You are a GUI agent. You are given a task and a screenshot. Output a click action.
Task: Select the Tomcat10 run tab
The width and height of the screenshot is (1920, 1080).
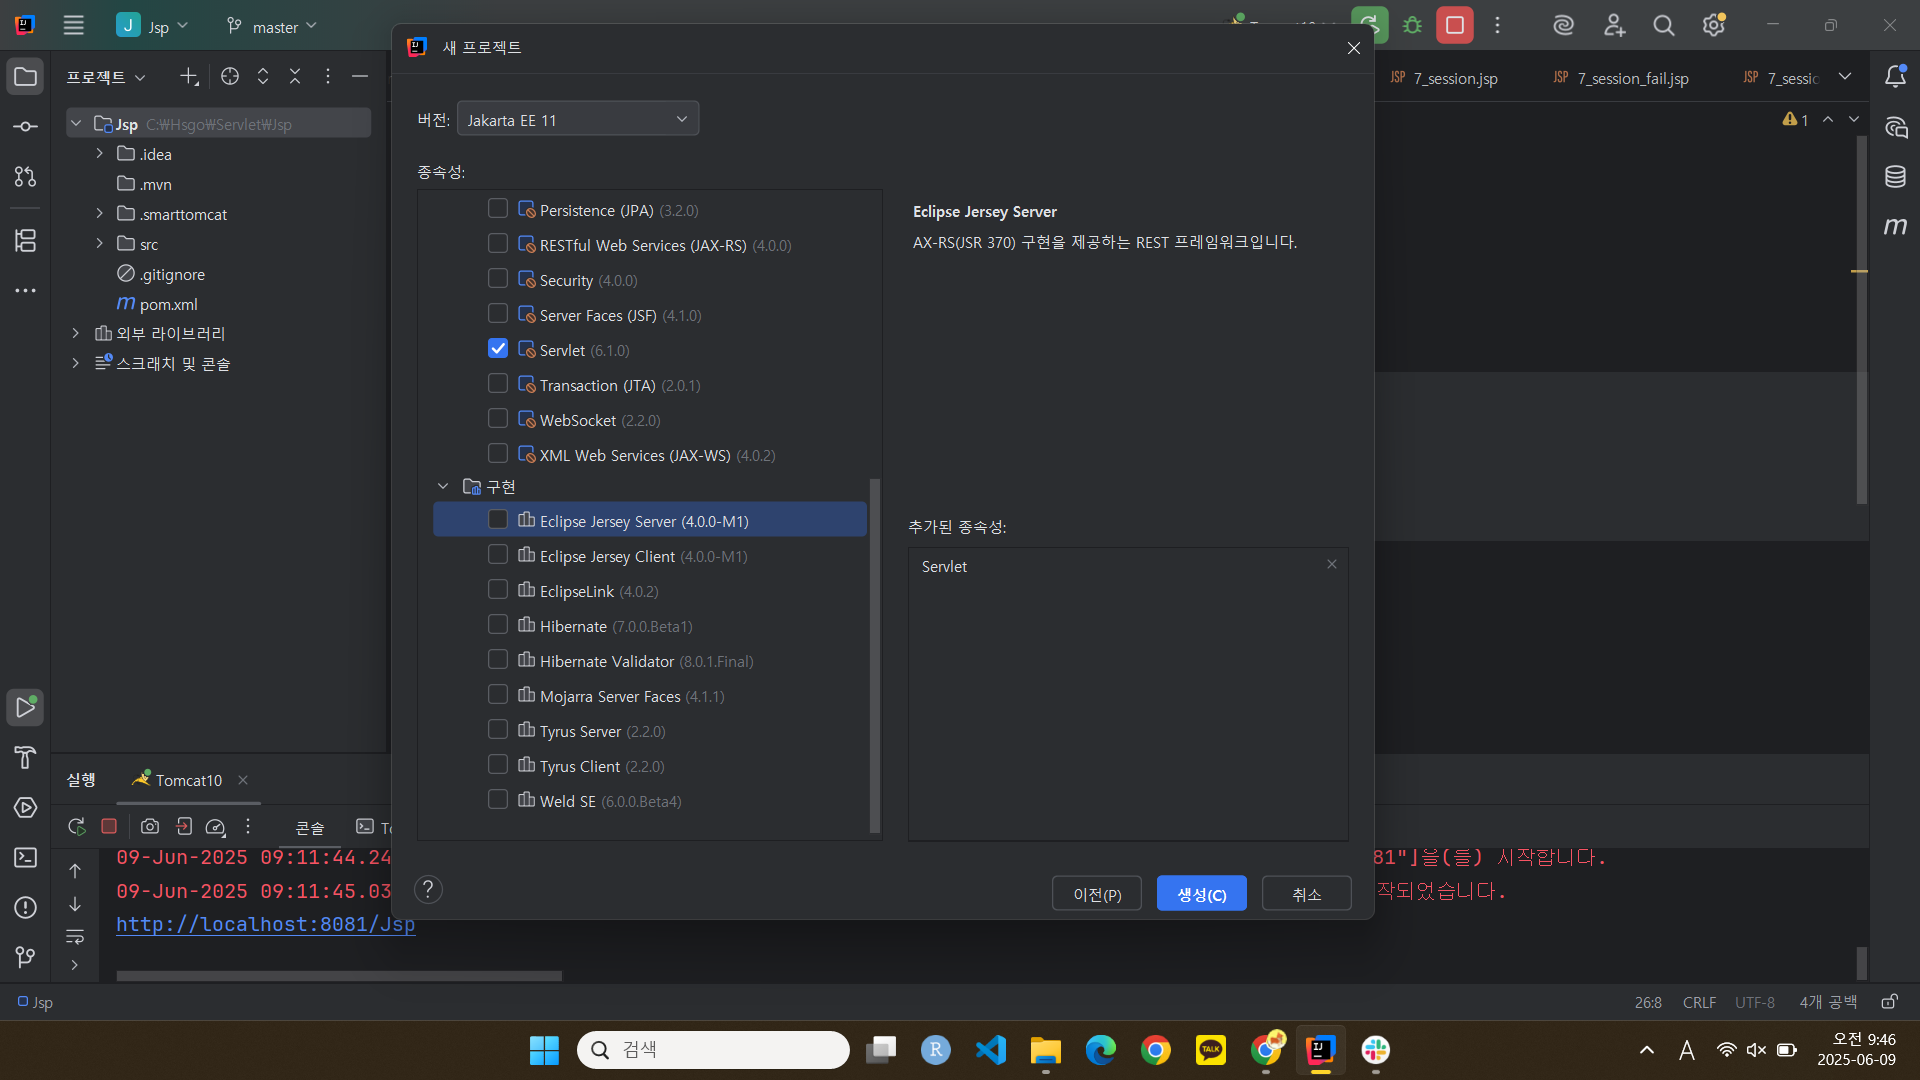click(188, 780)
